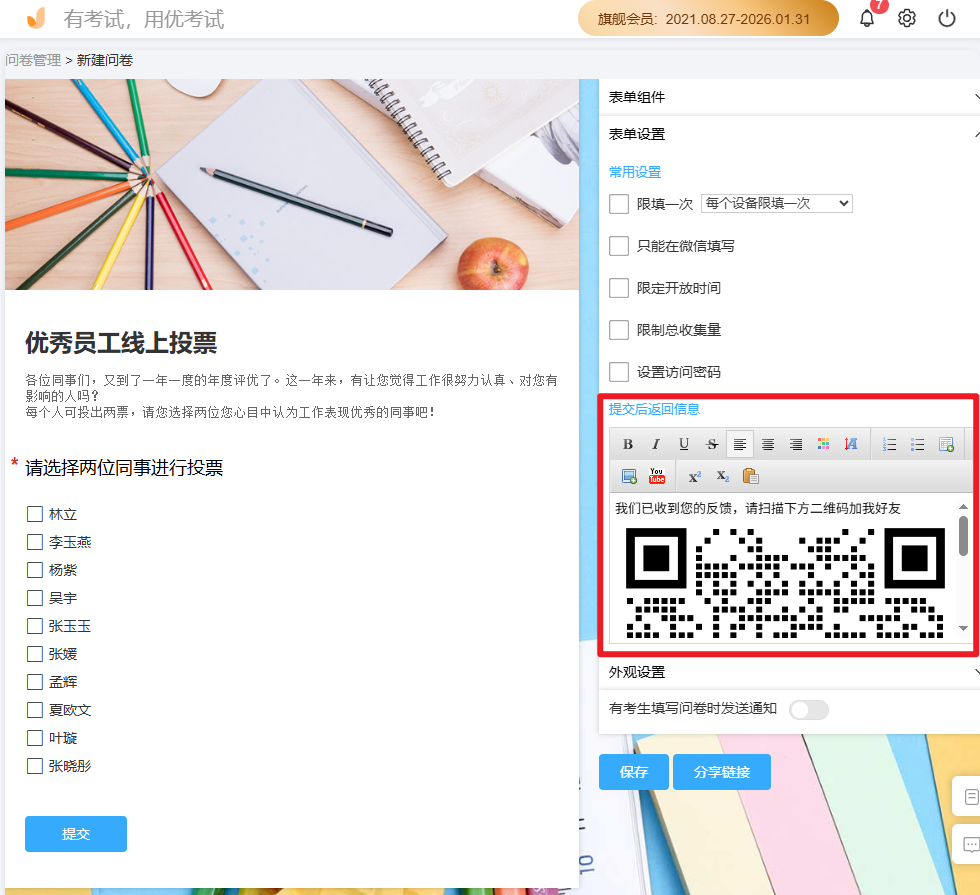Apply superscript formatting in the editor
Screen dimensions: 980x895
coord(694,476)
